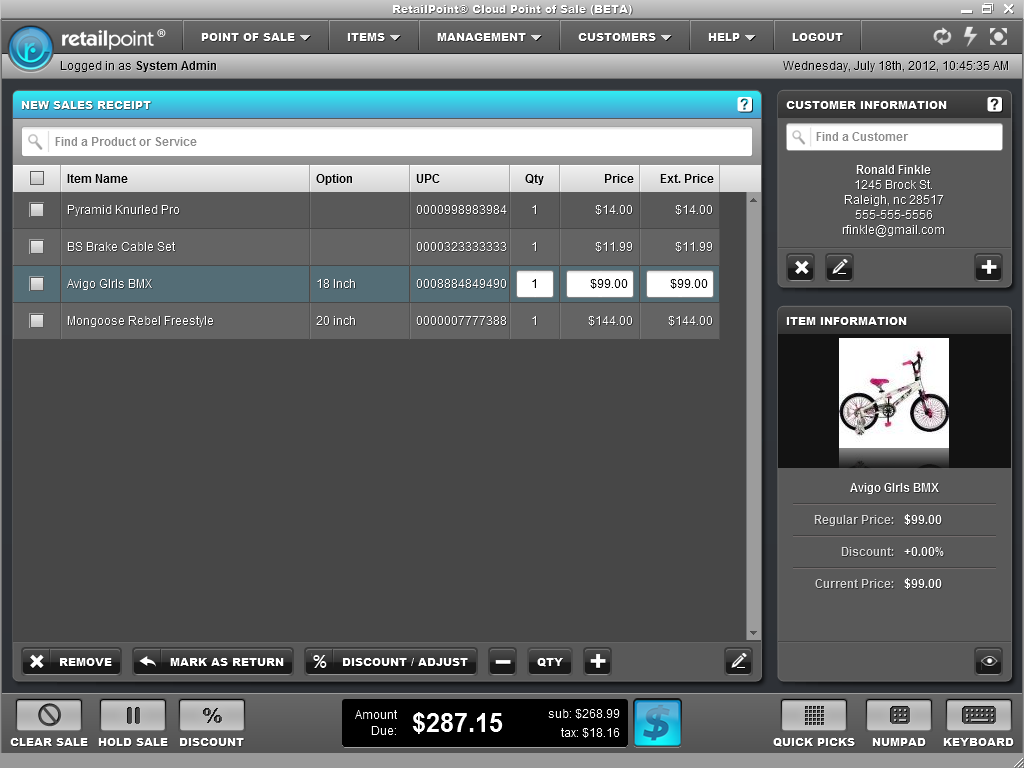
Task: Add new customer with plus icon
Action: click(x=988, y=267)
